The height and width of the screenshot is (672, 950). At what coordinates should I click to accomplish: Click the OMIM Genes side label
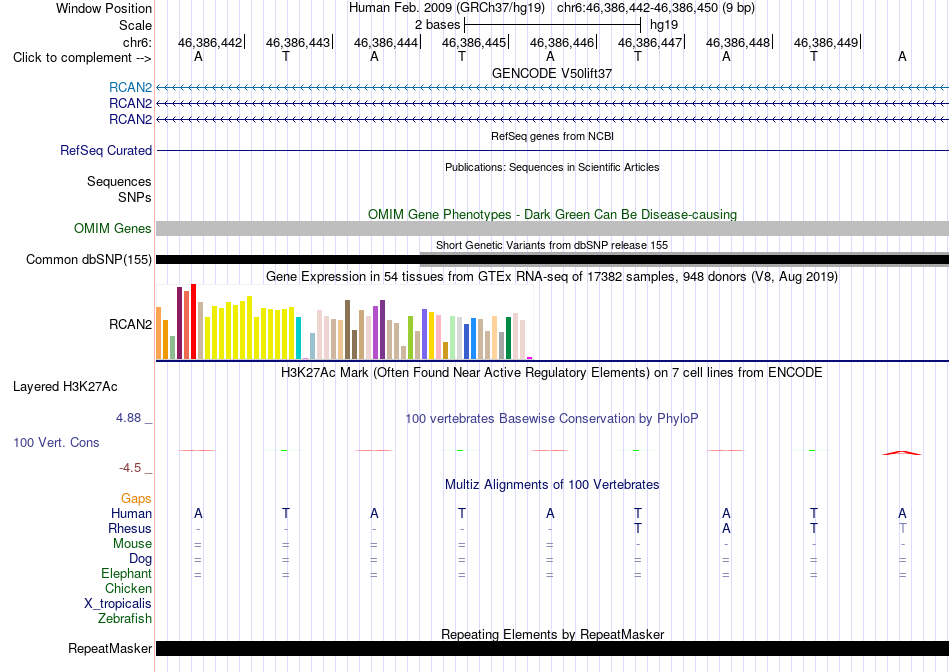tap(113, 228)
